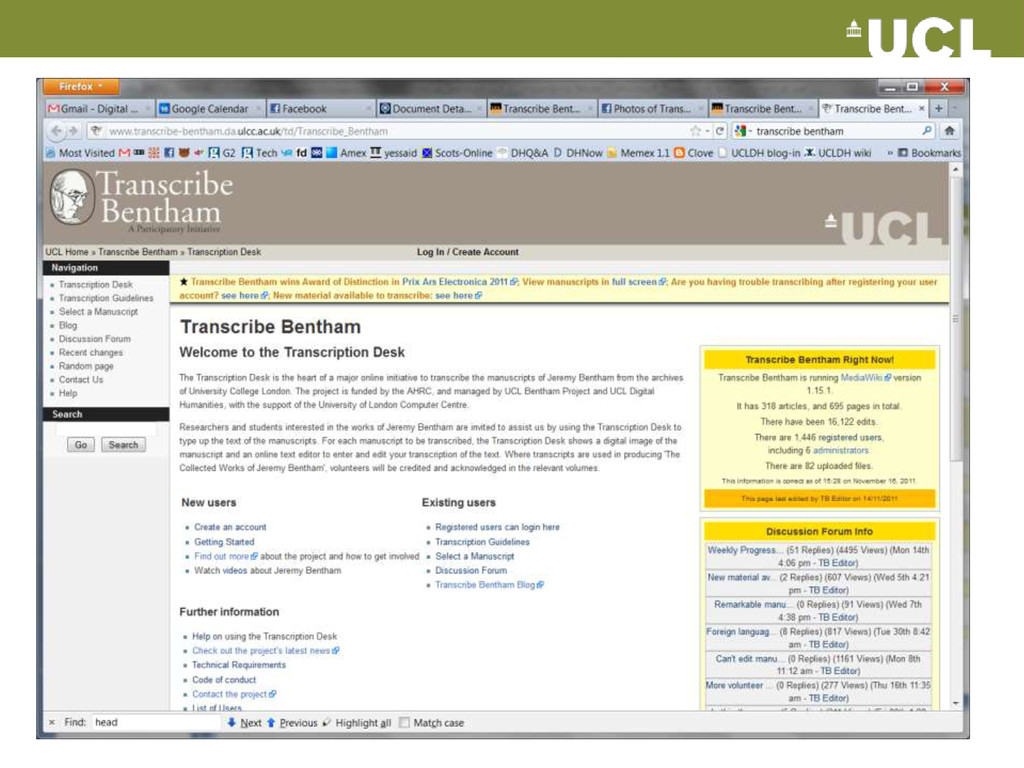
Task: Bookmark the page with the star icon
Action: click(696, 131)
